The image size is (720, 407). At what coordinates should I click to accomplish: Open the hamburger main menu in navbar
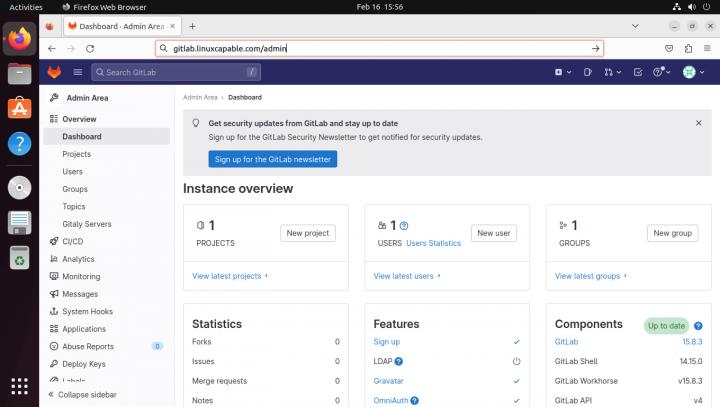point(78,72)
